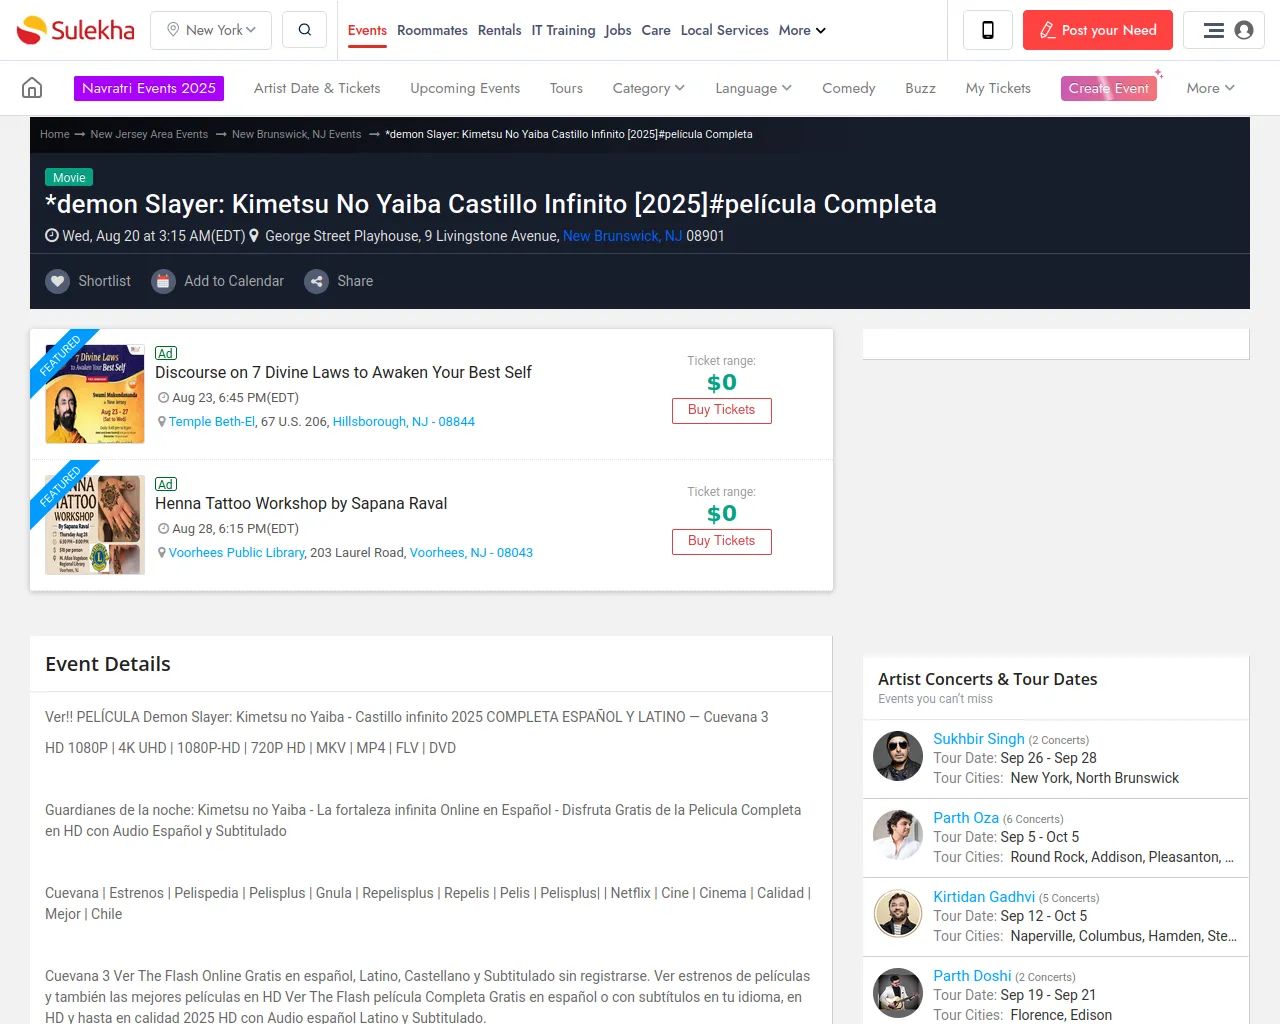Open the hamburger profile menu
Viewport: 1280px width, 1024px height.
point(1224,30)
